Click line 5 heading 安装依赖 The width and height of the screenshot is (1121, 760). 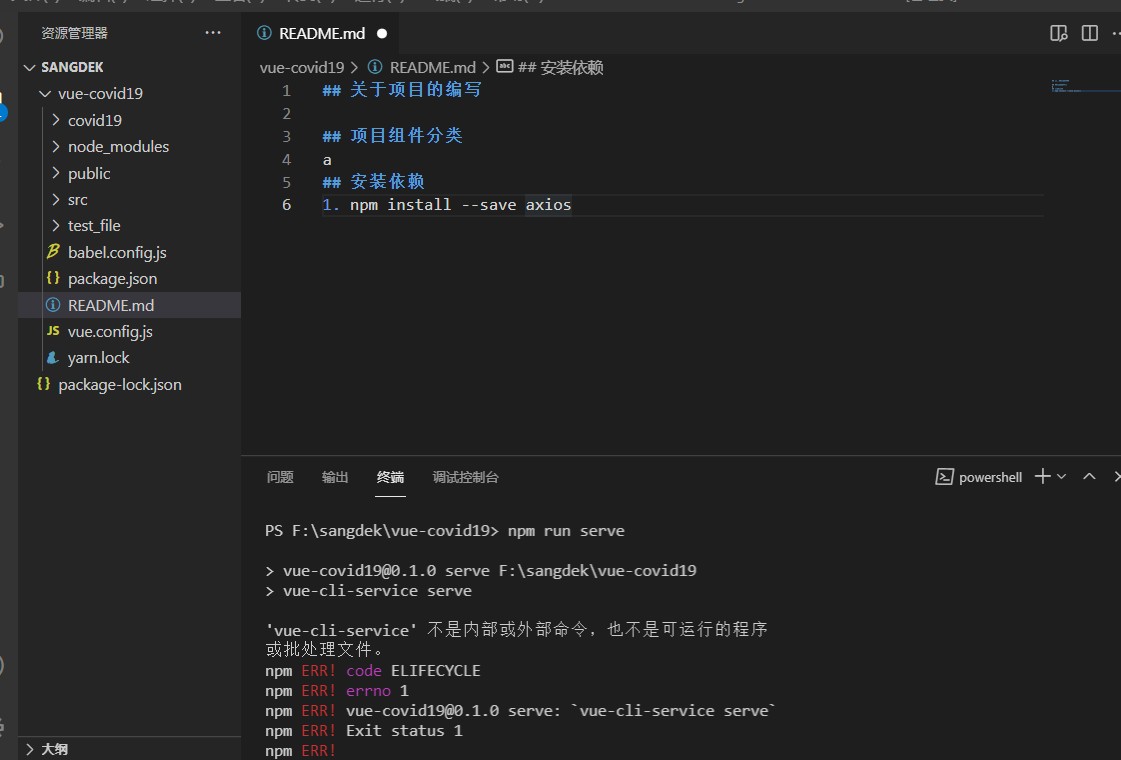(373, 182)
